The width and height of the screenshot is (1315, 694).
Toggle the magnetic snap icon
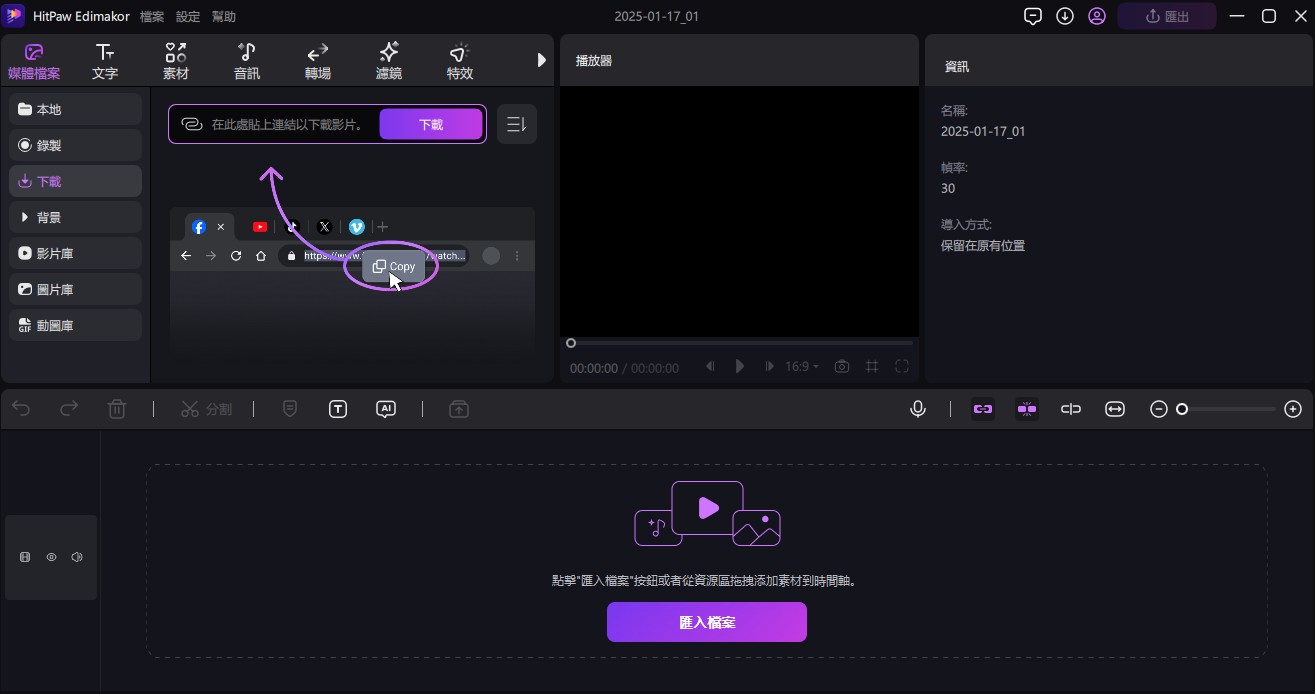pyautogui.click(x=1027, y=409)
